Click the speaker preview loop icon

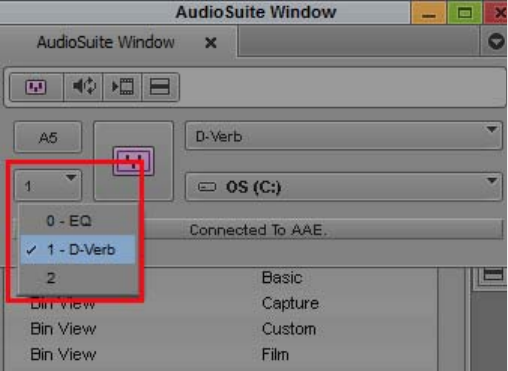point(84,87)
